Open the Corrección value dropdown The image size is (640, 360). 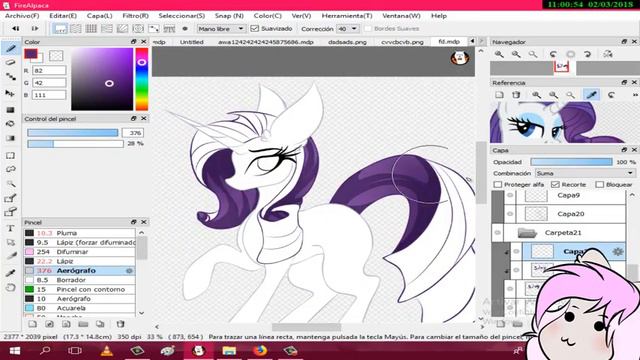347,29
